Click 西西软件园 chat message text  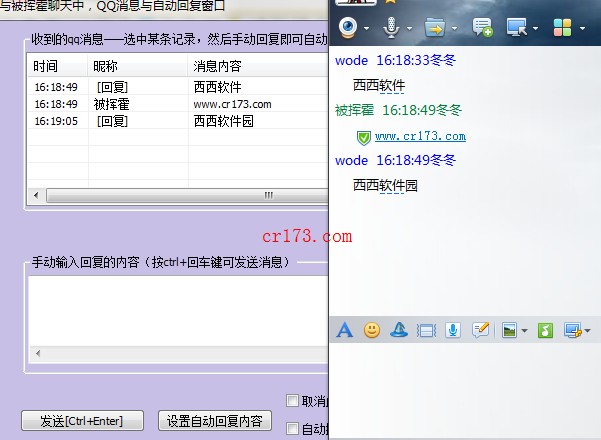[x=385, y=186]
